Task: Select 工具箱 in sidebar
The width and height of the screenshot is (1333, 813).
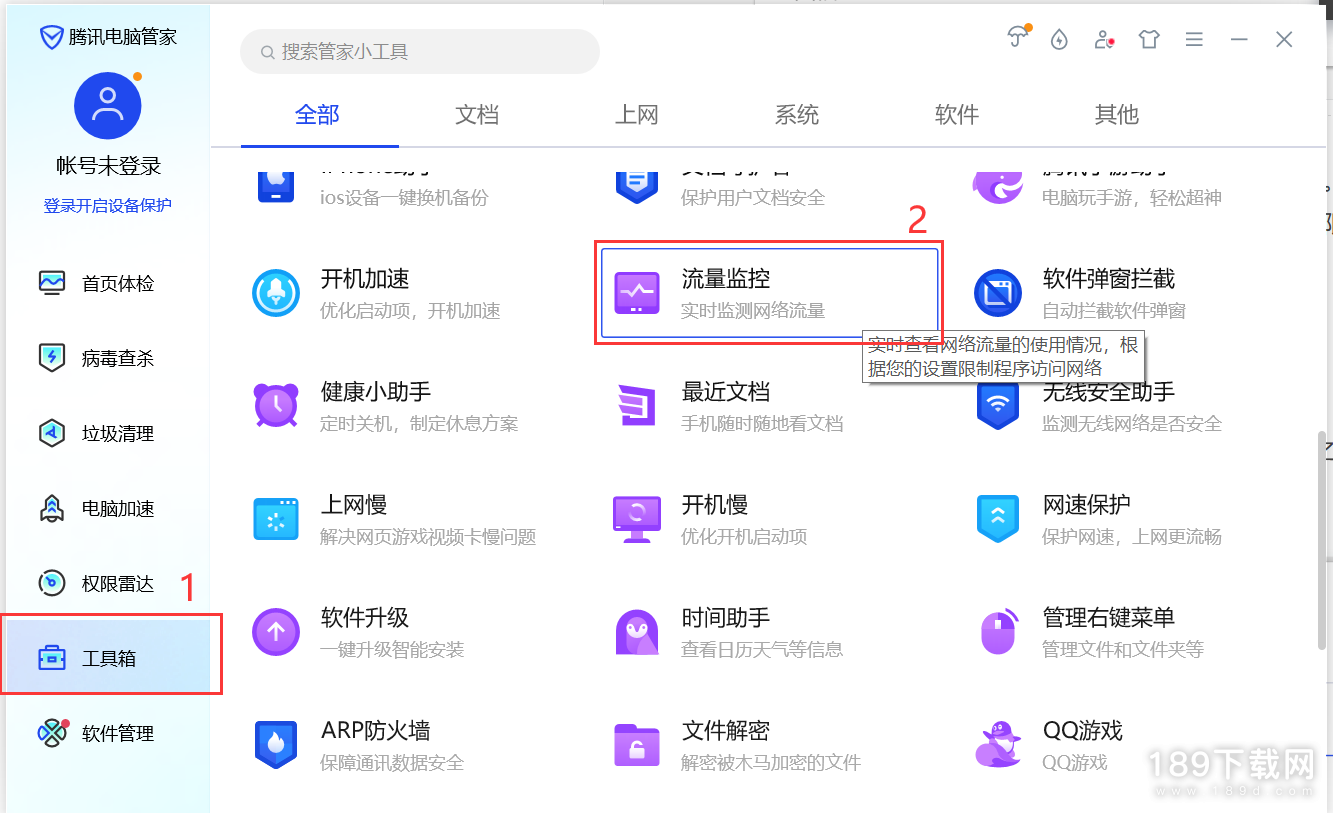Action: (109, 657)
